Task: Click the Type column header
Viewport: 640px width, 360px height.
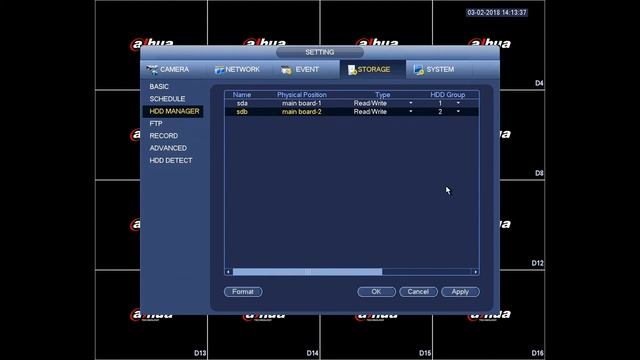Action: coord(382,94)
